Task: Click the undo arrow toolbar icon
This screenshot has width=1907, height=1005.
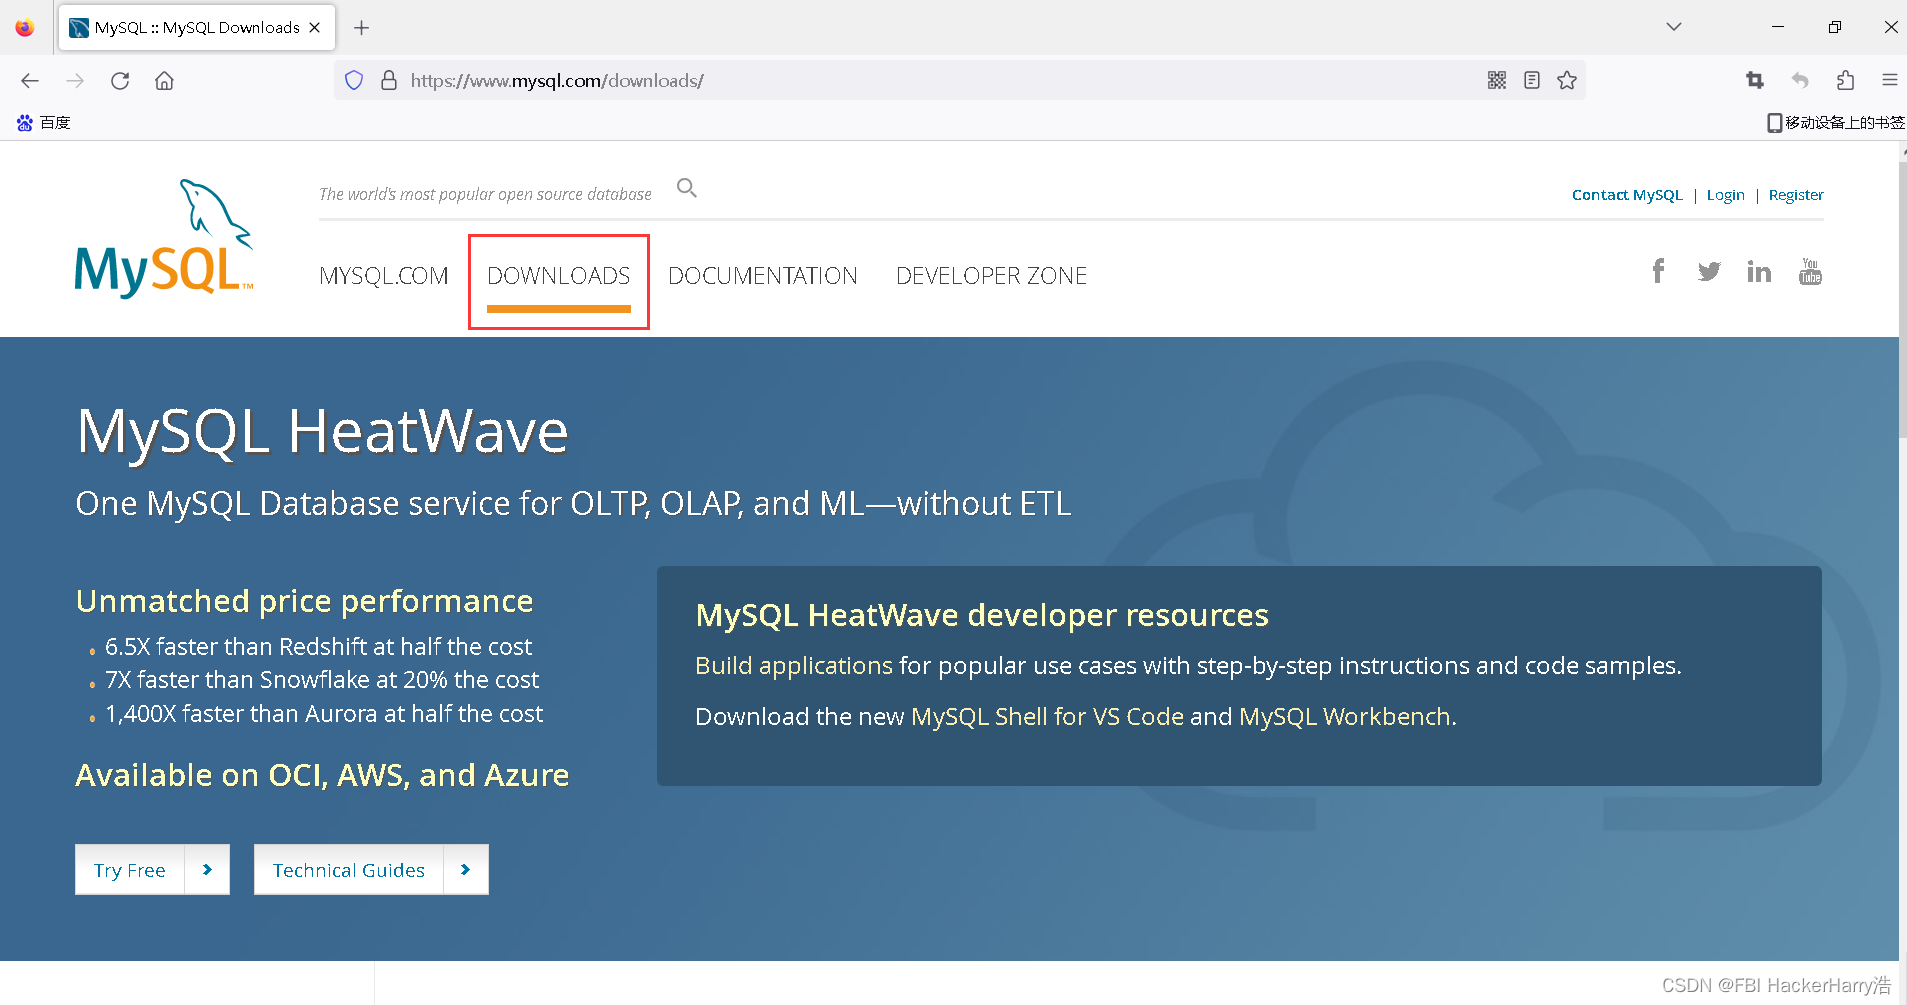Action: click(x=1800, y=80)
